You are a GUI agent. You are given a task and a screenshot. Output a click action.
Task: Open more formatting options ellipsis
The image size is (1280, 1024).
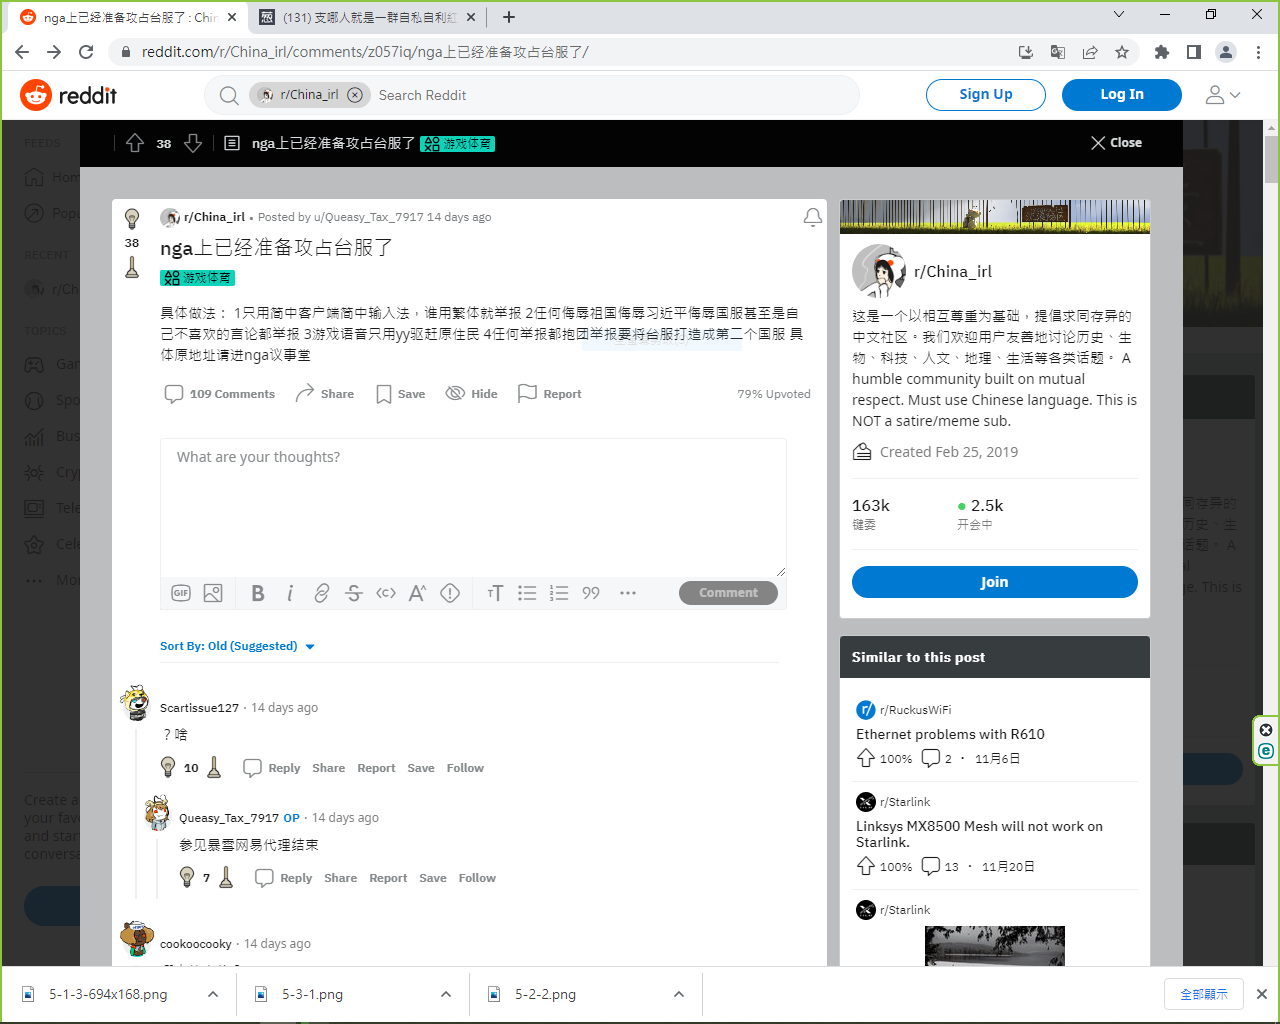coord(628,593)
